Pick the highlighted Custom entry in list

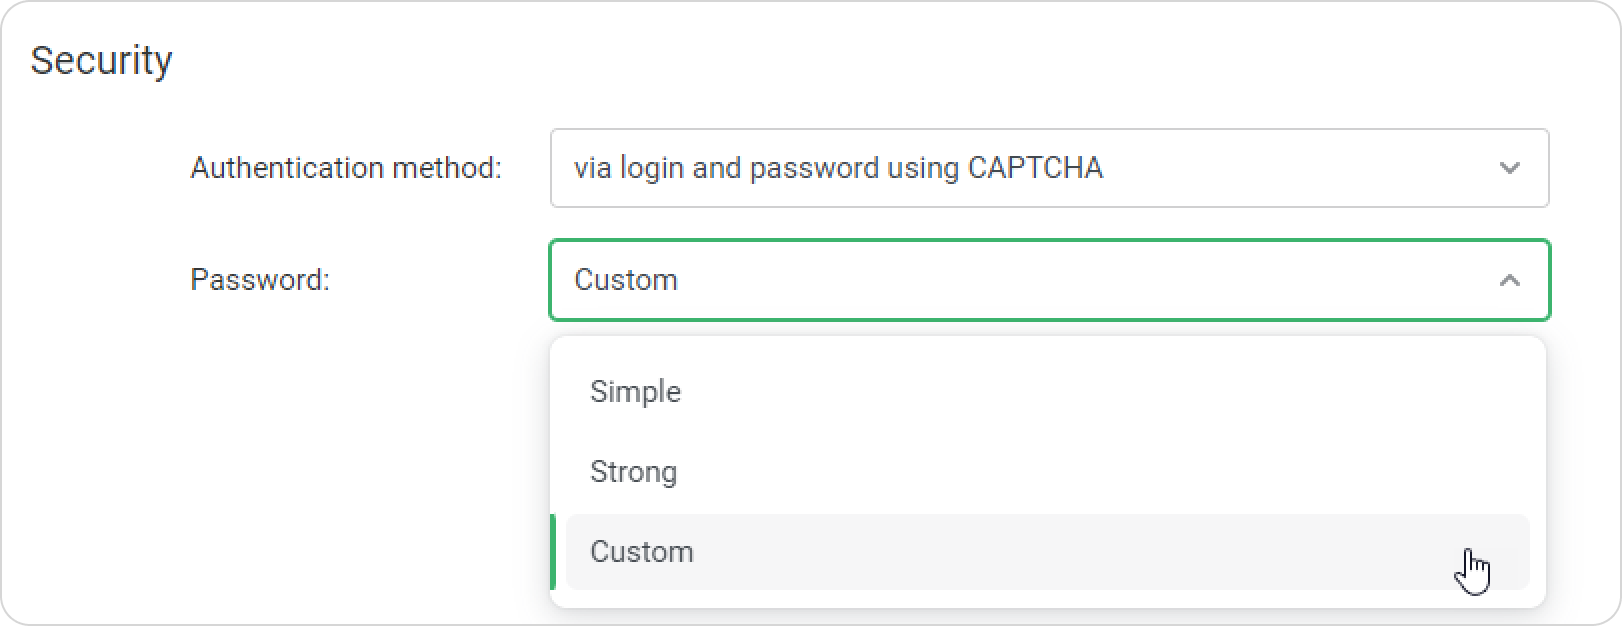pyautogui.click(x=1047, y=552)
